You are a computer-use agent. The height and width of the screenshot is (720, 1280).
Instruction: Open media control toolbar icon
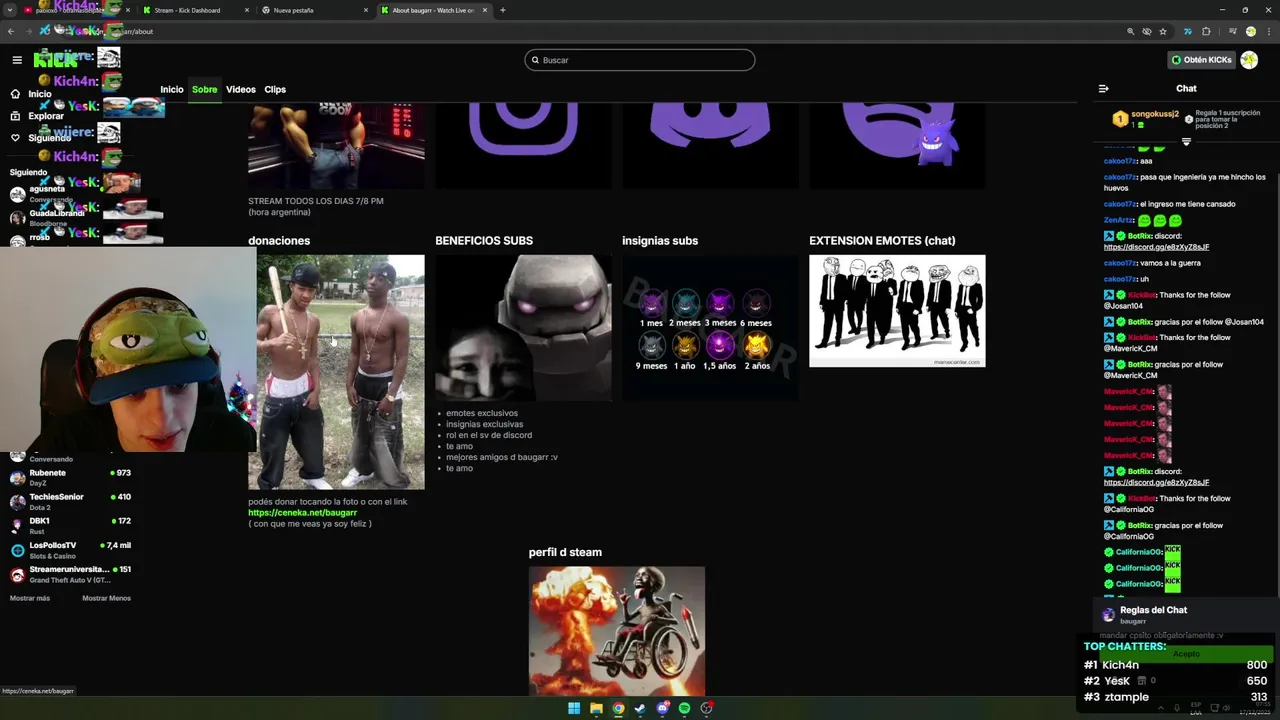pyautogui.click(x=1232, y=31)
